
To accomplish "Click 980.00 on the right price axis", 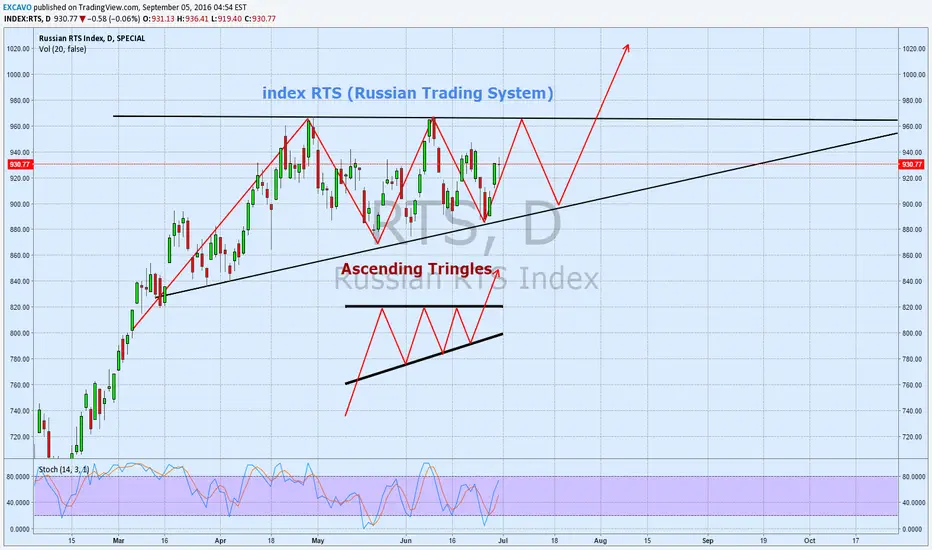I will pos(914,101).
